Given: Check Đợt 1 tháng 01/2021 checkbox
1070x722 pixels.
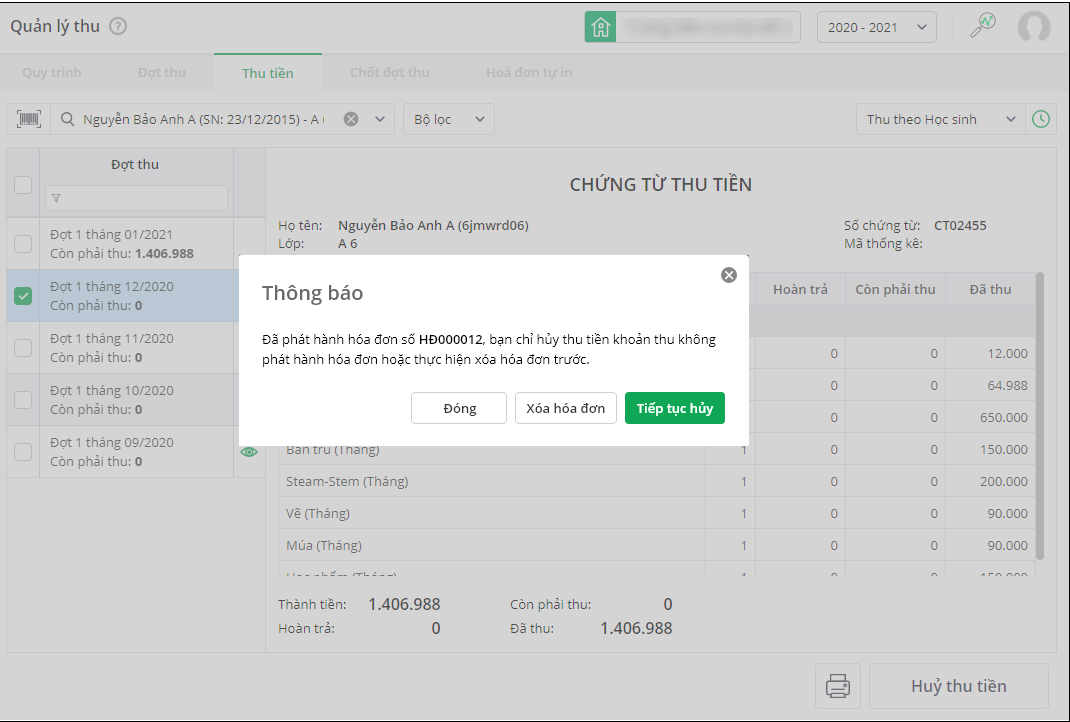Looking at the screenshot, I should (x=23, y=243).
